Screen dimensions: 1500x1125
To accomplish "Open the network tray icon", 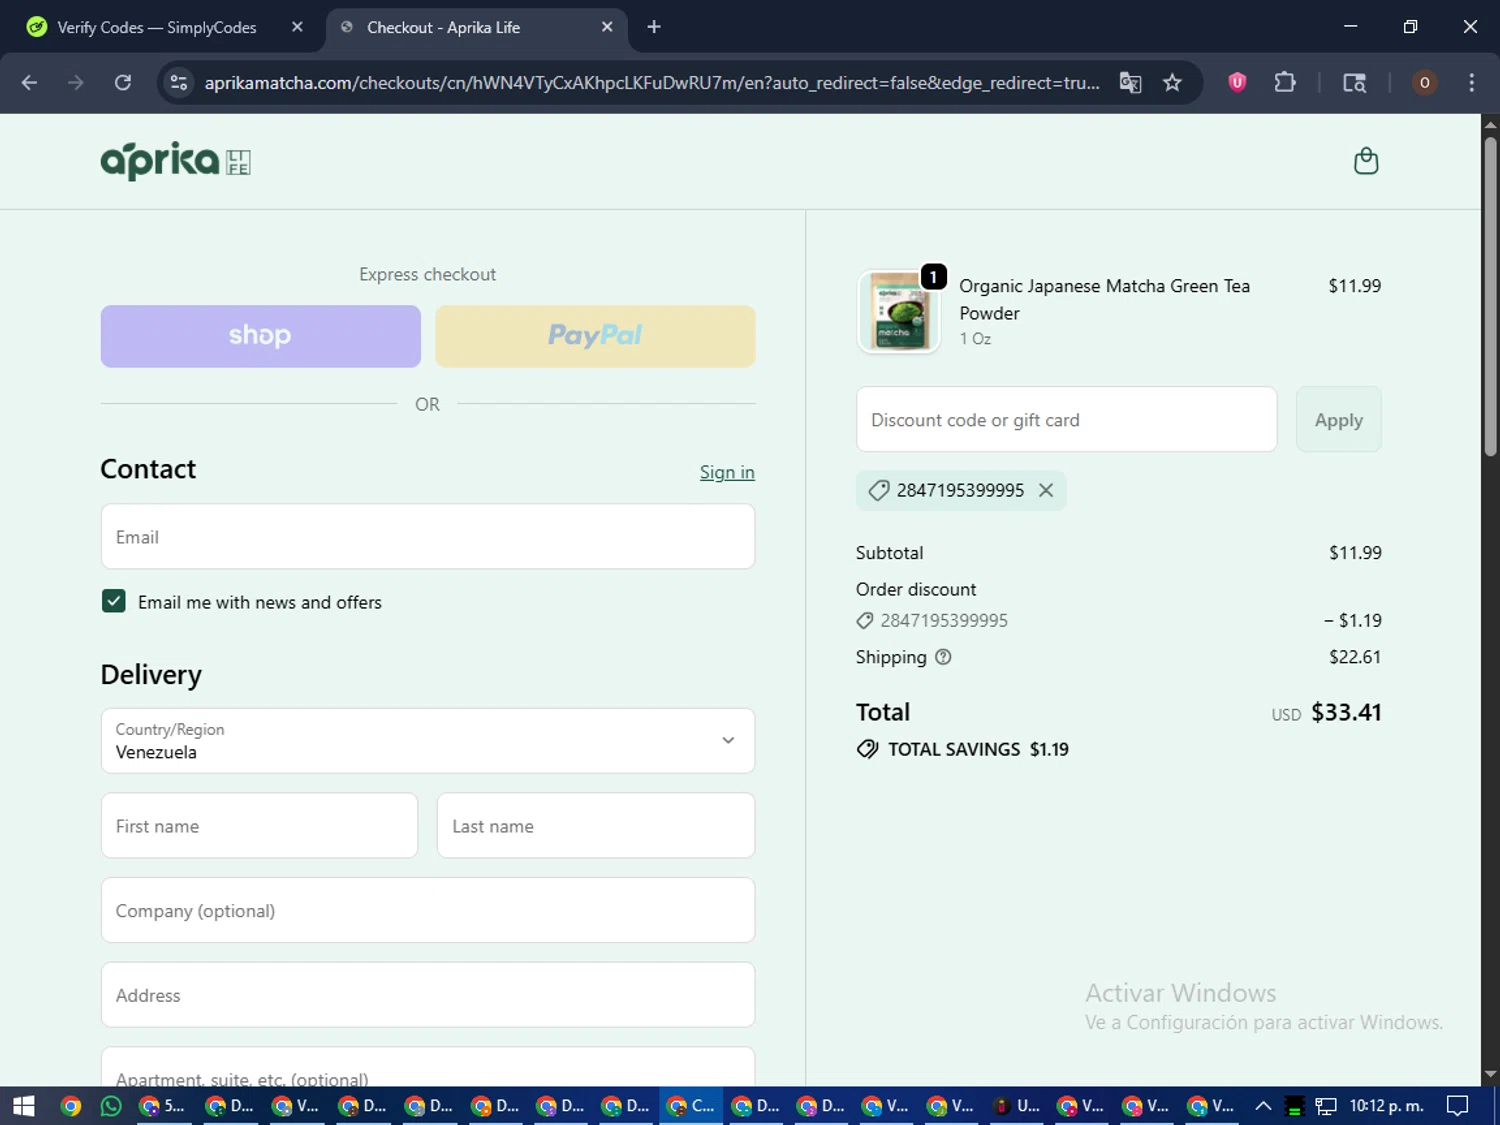I will click(1326, 1106).
